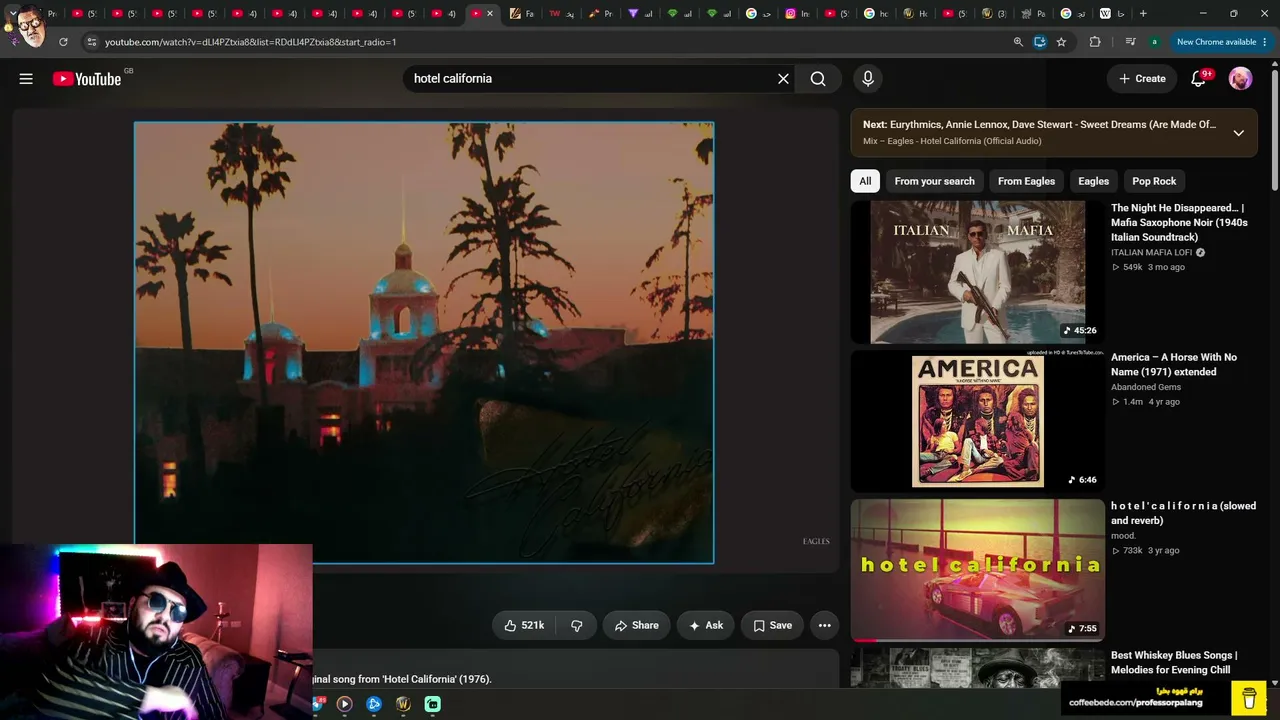The image size is (1280, 720).
Task: Clear the search box with X
Action: tap(783, 79)
